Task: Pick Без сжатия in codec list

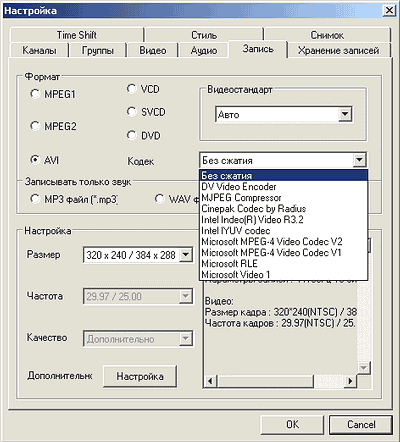Action: click(284, 175)
